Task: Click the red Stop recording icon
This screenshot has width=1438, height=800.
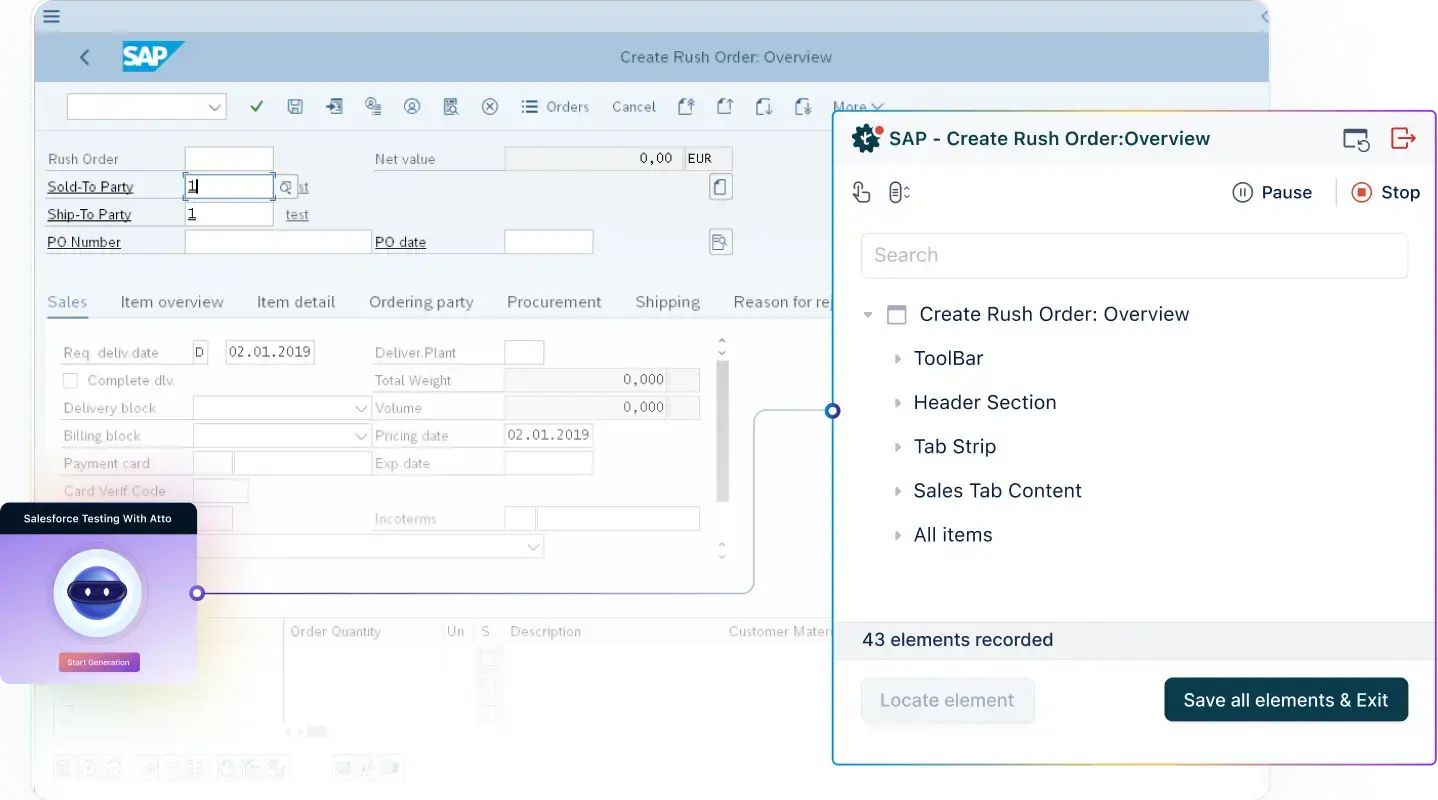Action: point(1361,192)
